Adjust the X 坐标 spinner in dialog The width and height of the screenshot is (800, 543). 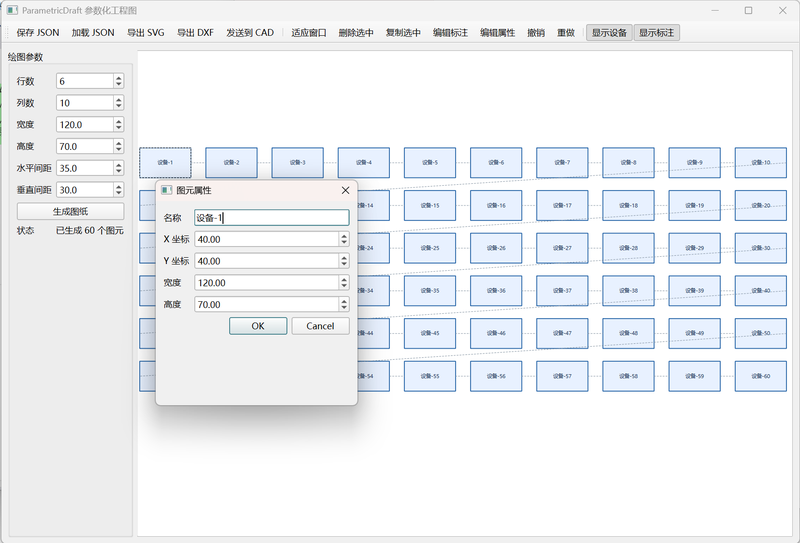point(344,239)
